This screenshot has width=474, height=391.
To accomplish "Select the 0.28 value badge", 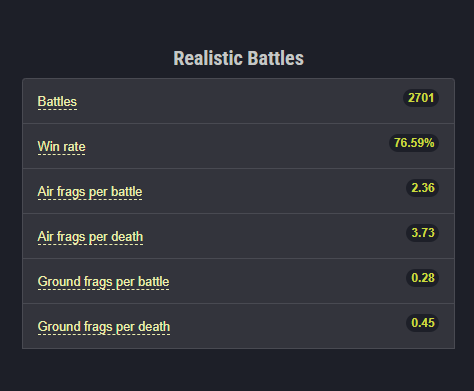I will [423, 278].
